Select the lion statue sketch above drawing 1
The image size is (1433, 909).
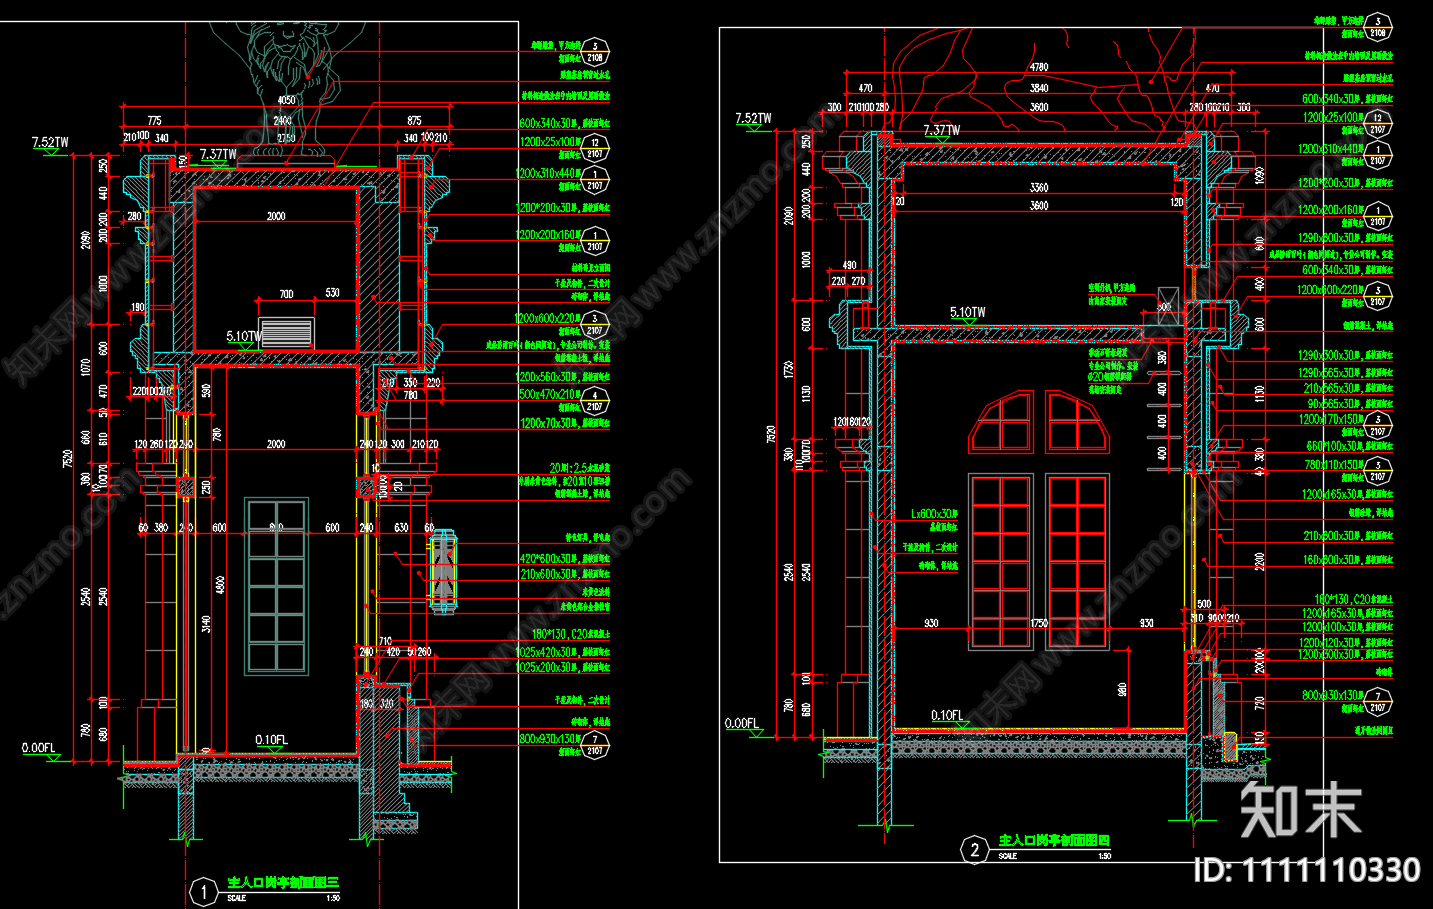point(288,90)
